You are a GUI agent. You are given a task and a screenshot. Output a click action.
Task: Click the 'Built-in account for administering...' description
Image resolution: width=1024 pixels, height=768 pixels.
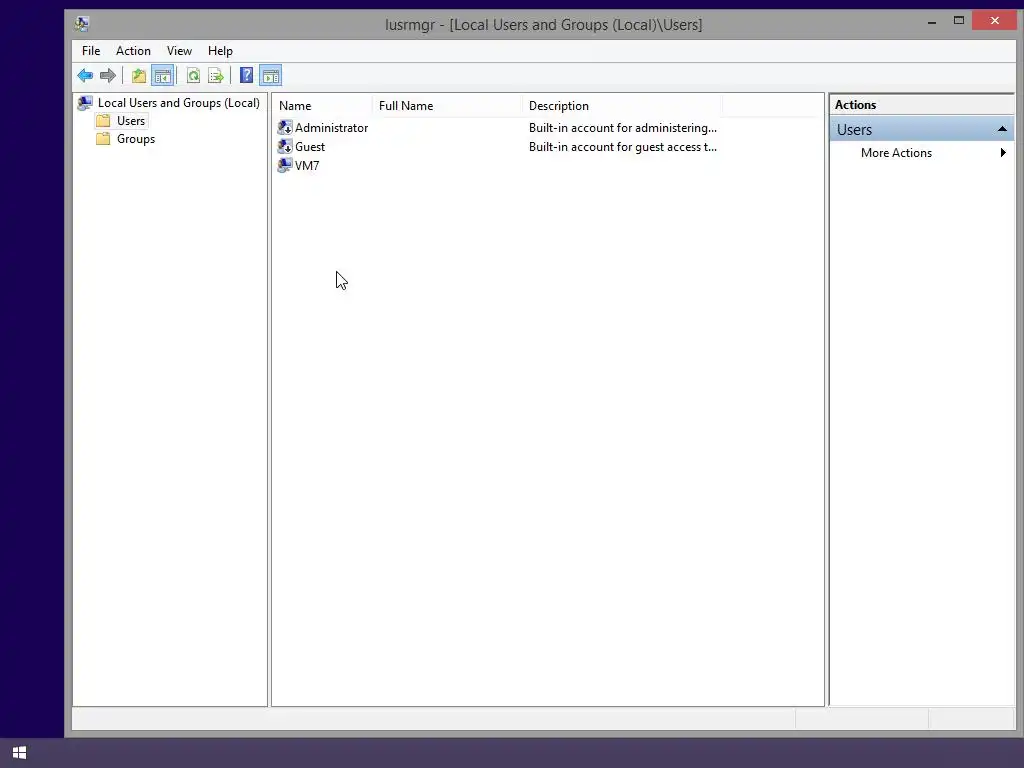point(622,127)
